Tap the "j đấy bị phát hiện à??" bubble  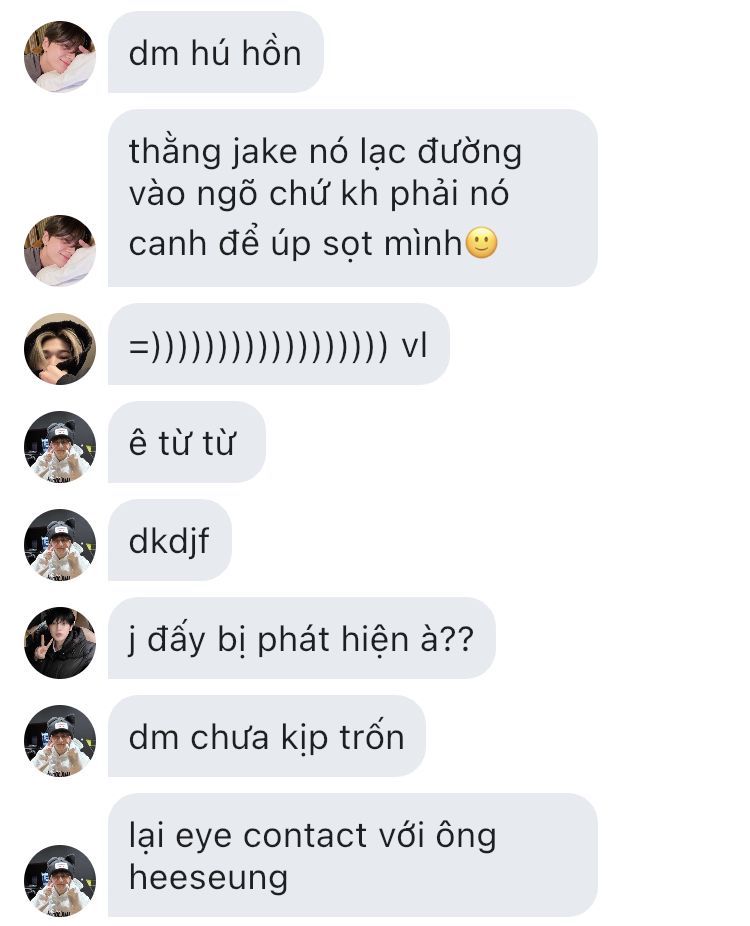coord(302,638)
